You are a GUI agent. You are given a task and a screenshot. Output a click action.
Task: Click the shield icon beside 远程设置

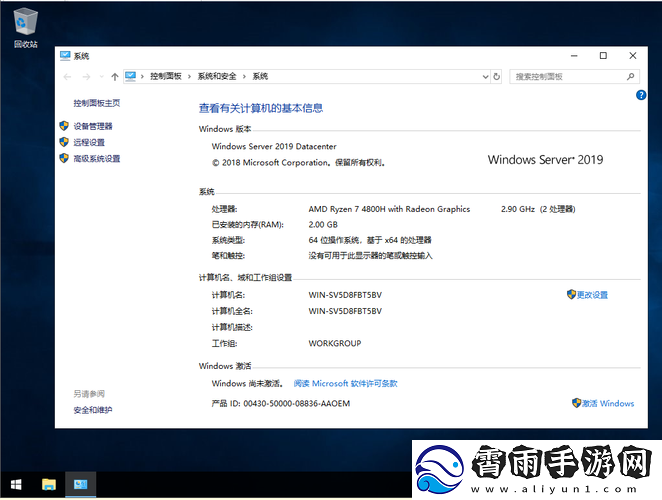click(x=64, y=142)
